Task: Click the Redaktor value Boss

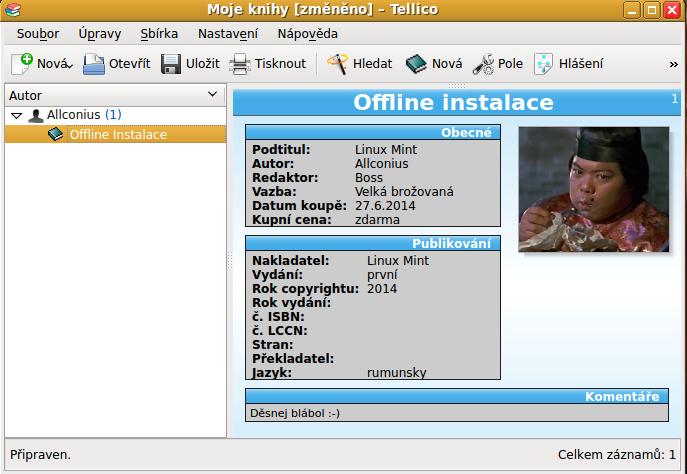Action: [369, 177]
